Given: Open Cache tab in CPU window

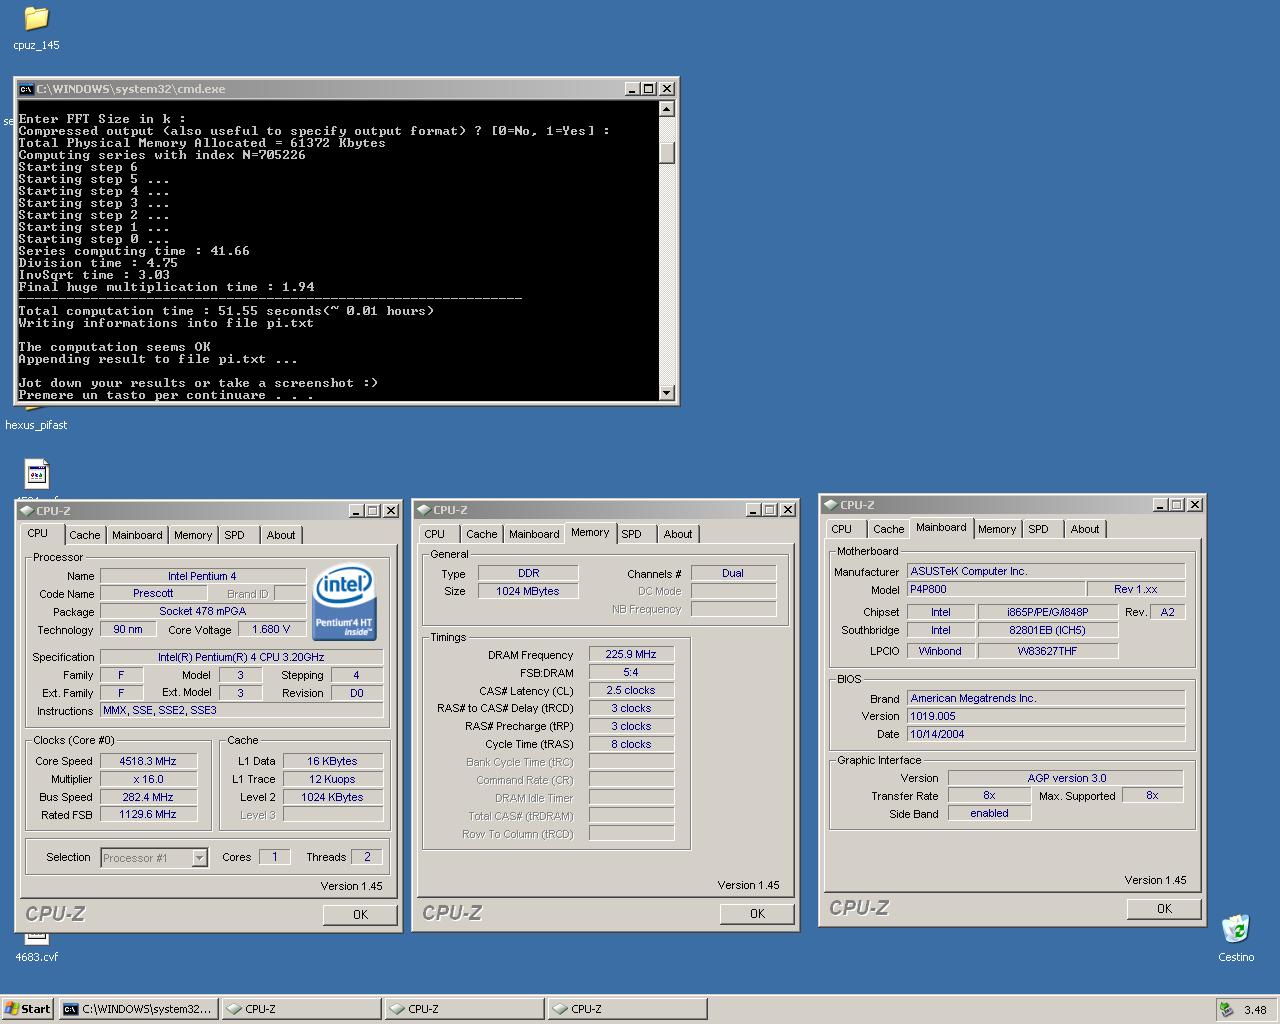Looking at the screenshot, I should [x=85, y=535].
